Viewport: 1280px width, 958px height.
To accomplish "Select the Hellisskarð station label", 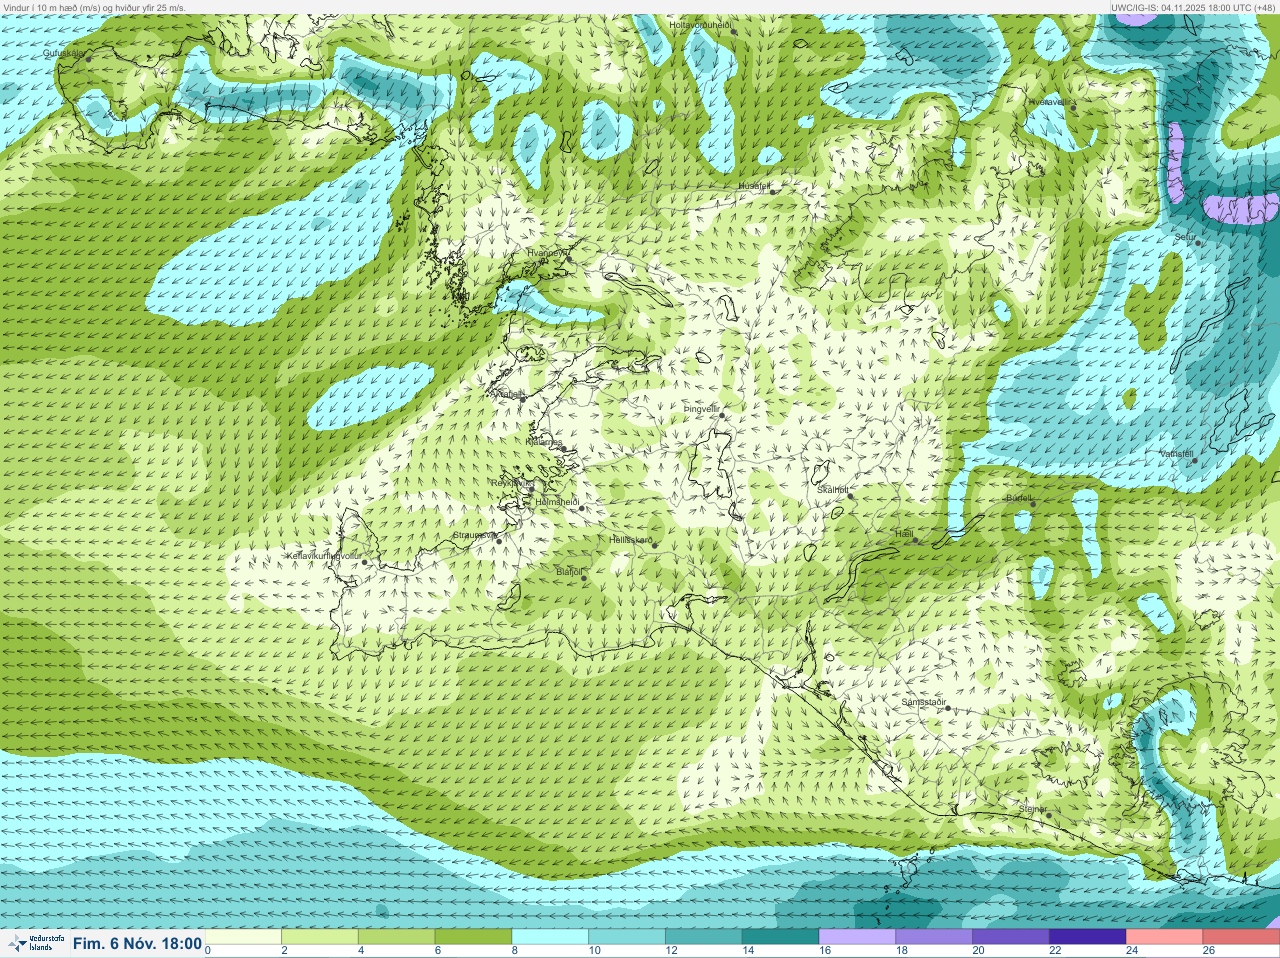I will 631,540.
